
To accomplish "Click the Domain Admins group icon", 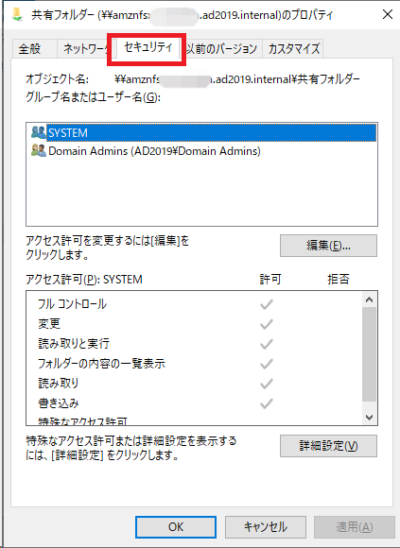I will coord(38,151).
